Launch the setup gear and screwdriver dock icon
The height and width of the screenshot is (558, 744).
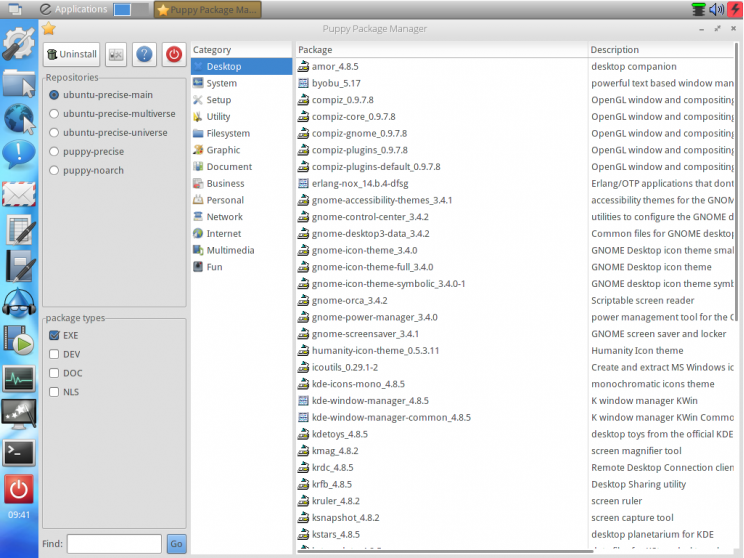pyautogui.click(x=19, y=43)
